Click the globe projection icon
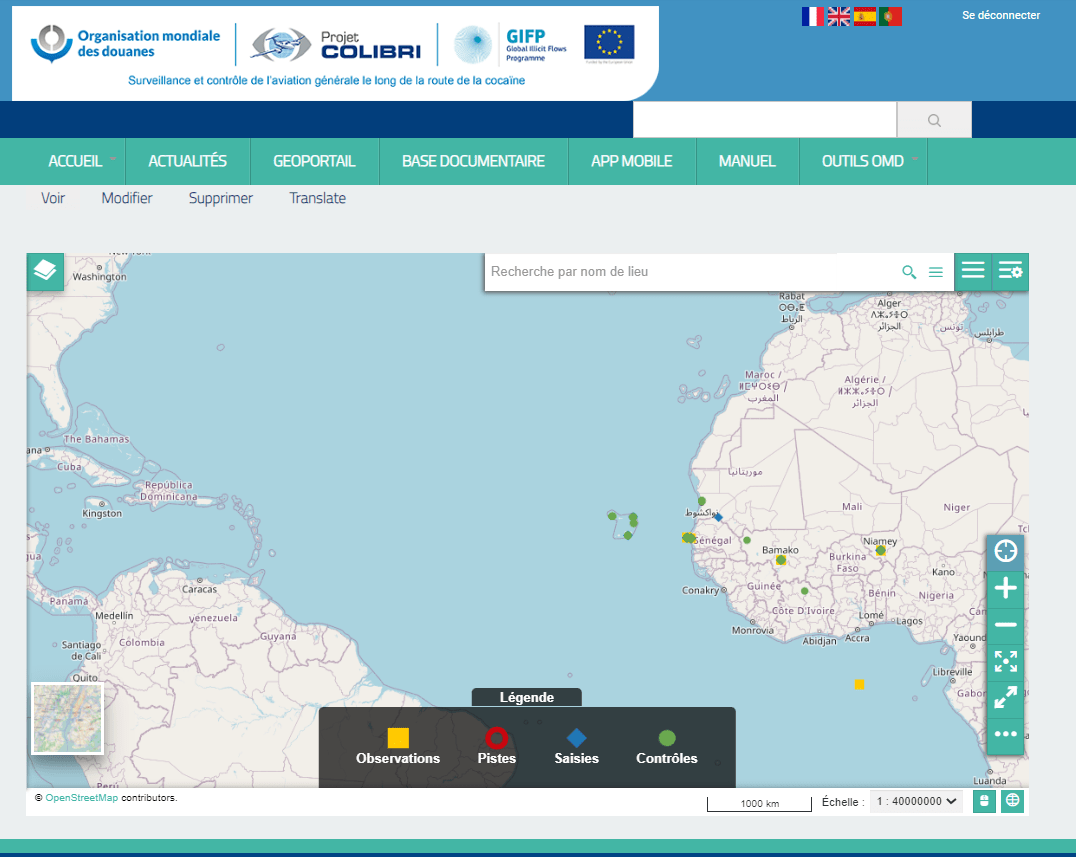Viewport: 1076px width, 857px height. [x=1012, y=801]
